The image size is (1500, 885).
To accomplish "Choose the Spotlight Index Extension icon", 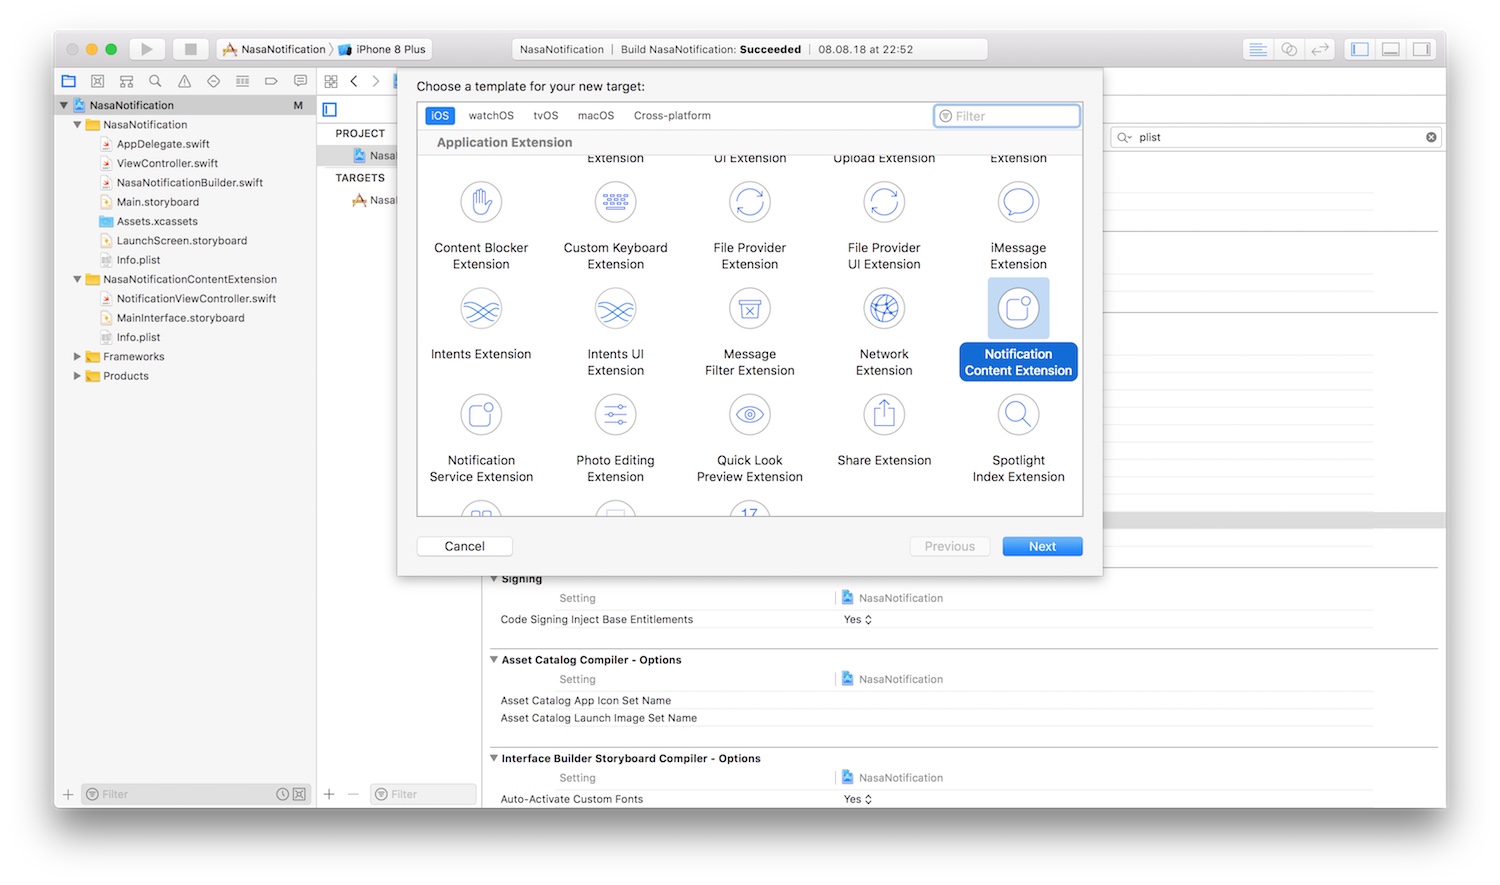I will pyautogui.click(x=1018, y=415).
